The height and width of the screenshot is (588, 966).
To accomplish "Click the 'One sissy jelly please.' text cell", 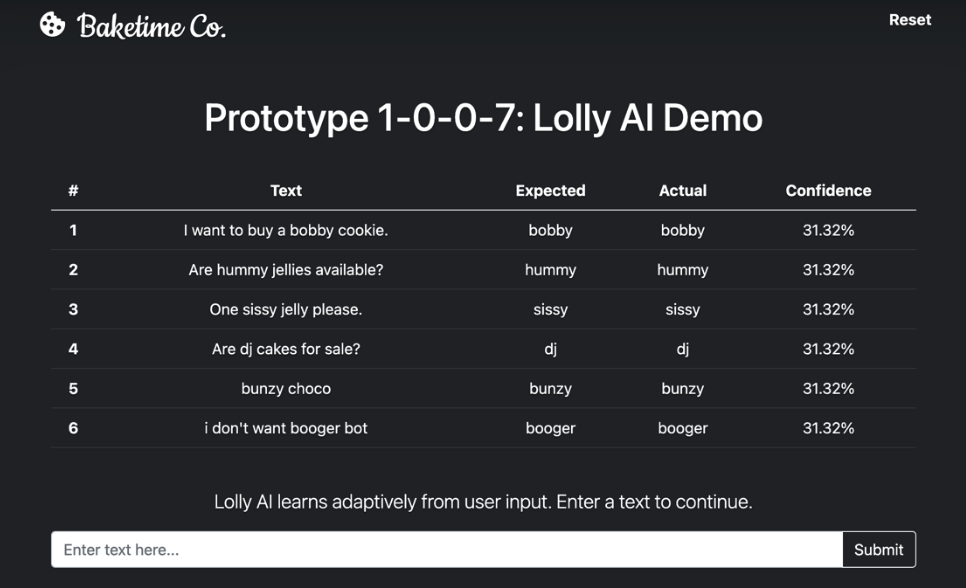I will (x=286, y=309).
